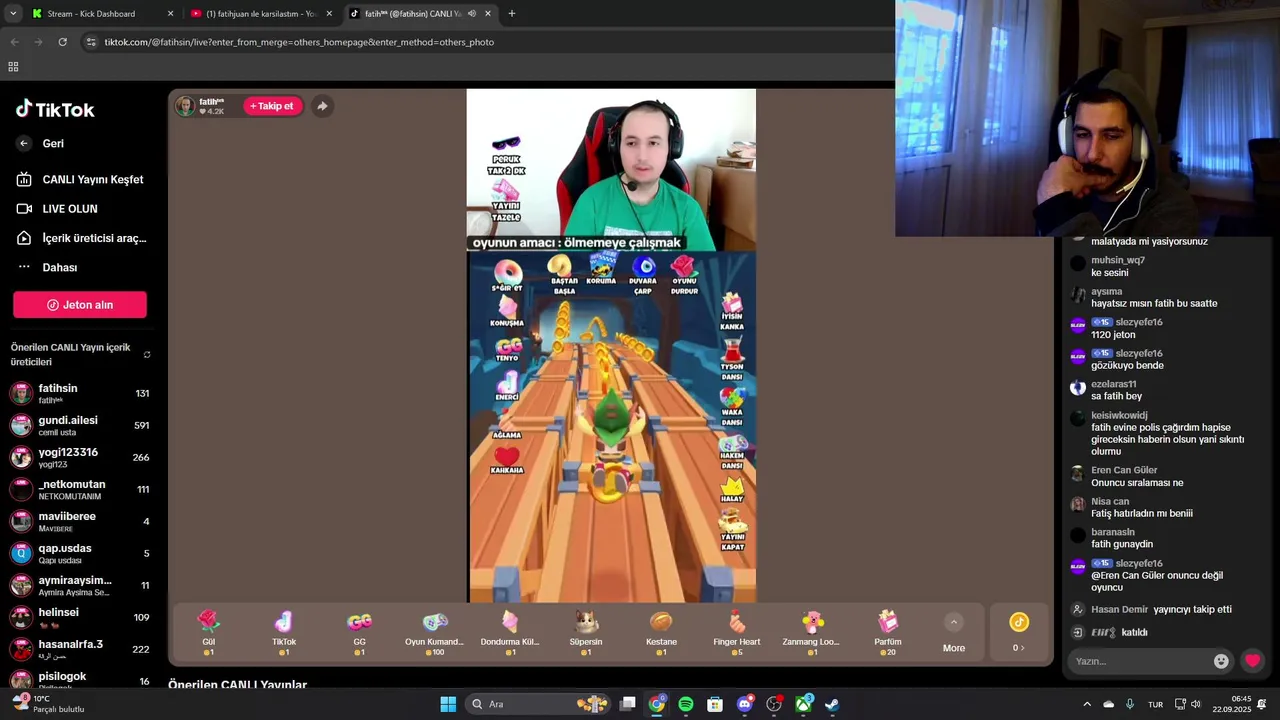1280x720 pixels.
Task: Send the Kestane gift
Action: pos(661,632)
